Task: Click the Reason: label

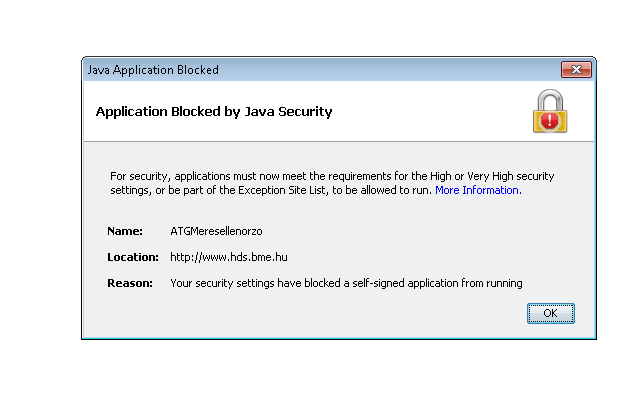Action: click(130, 283)
